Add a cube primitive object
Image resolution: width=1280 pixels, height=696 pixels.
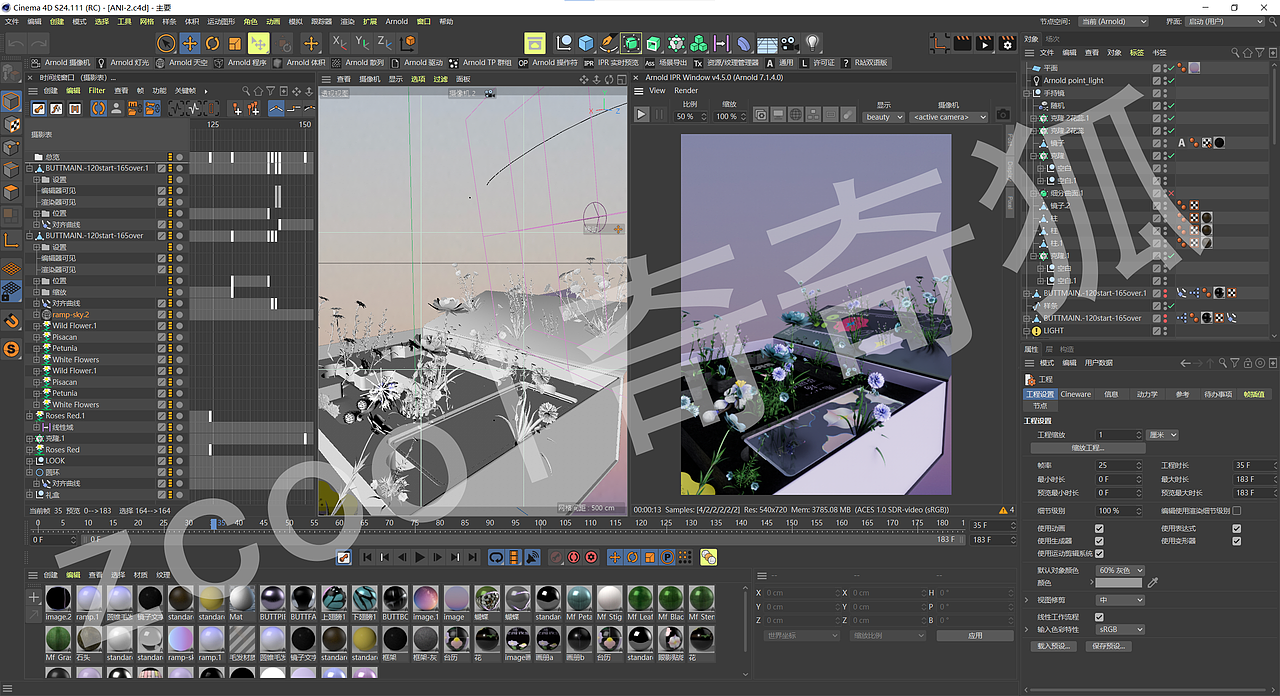coord(586,43)
